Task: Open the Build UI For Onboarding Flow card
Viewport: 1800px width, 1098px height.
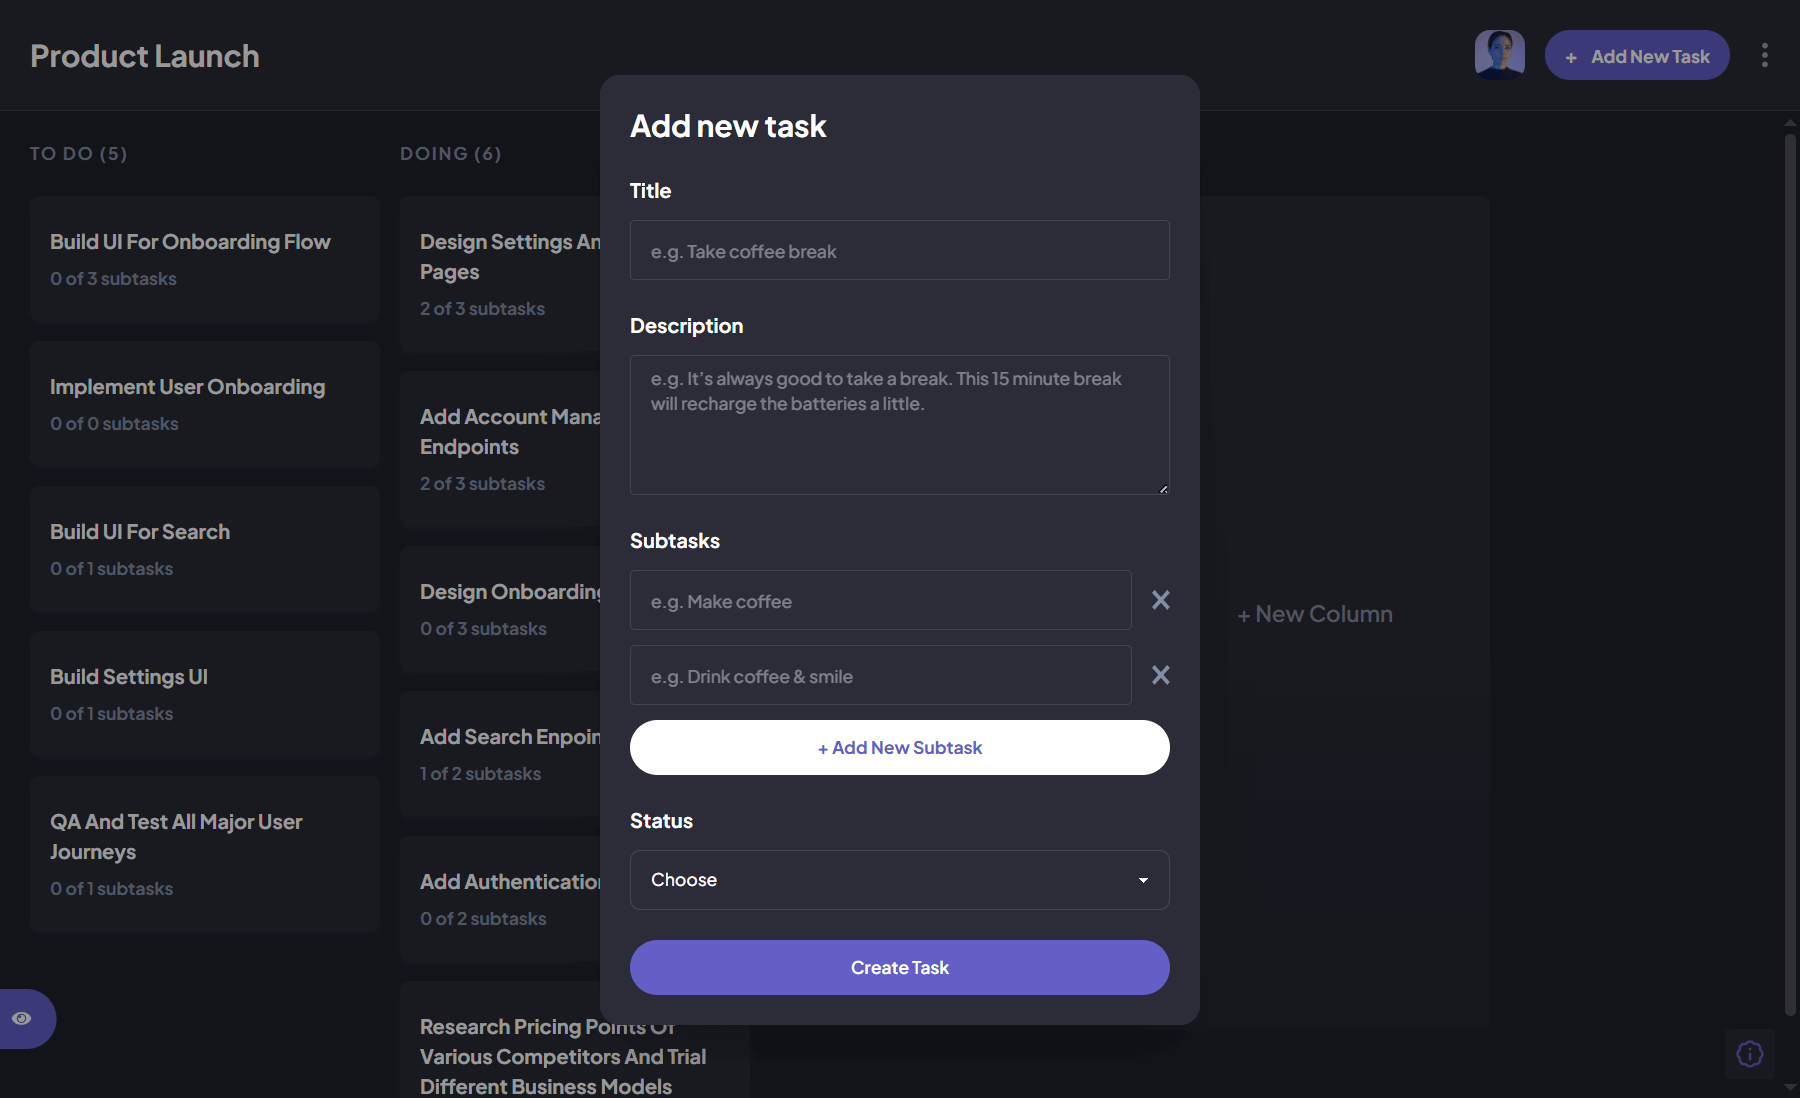Action: (204, 259)
